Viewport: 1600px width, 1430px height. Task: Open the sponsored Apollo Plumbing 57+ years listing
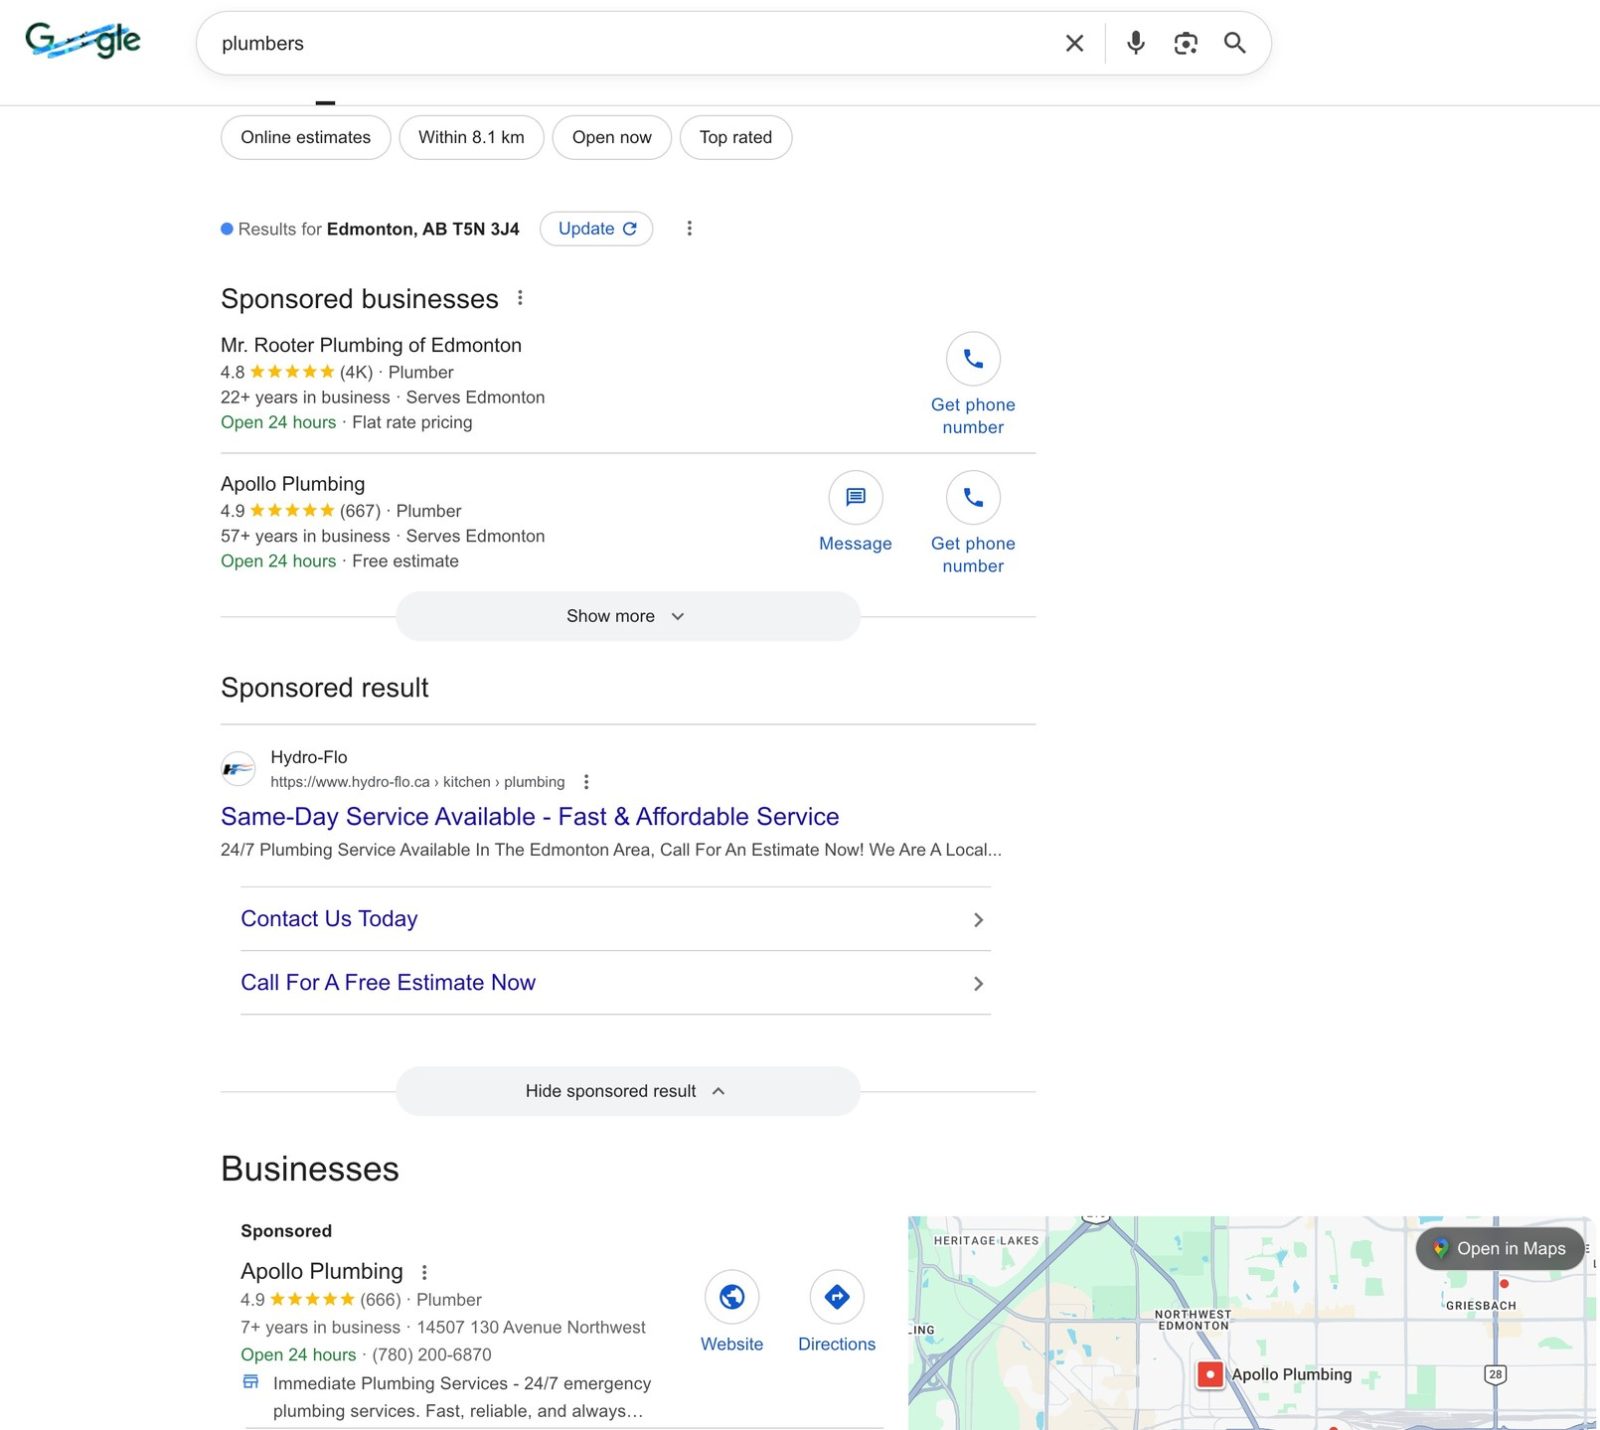coord(293,484)
